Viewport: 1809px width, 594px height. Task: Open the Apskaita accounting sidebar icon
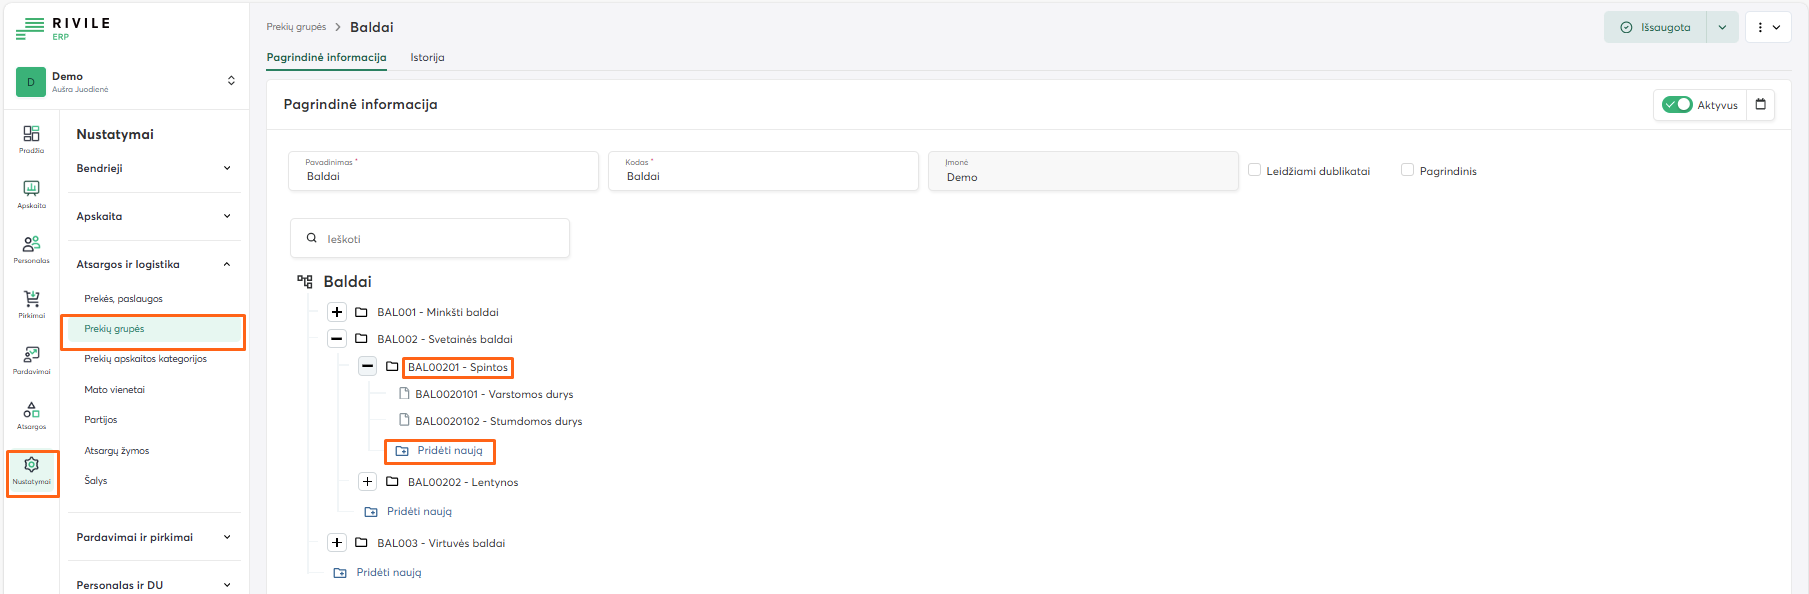[x=31, y=193]
